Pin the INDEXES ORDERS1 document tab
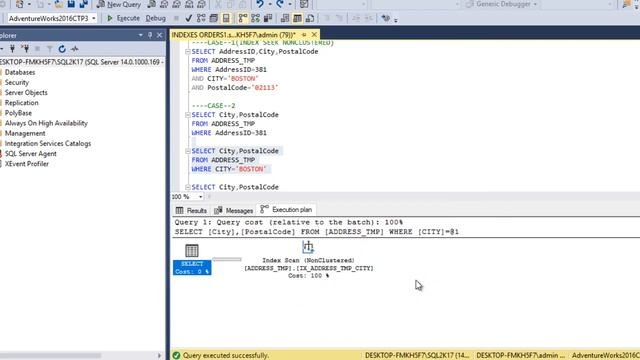640x360 pixels. (304, 35)
